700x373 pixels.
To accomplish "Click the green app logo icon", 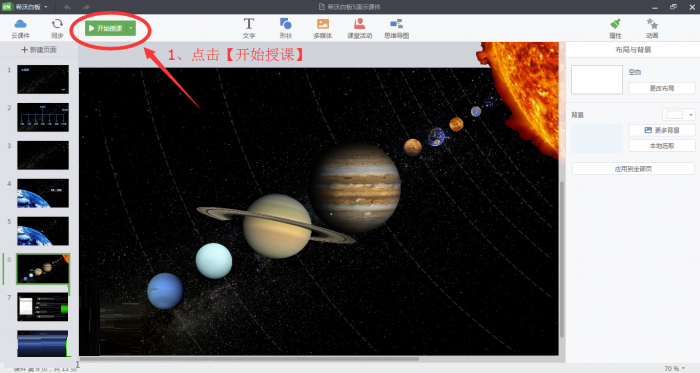I will (7, 7).
